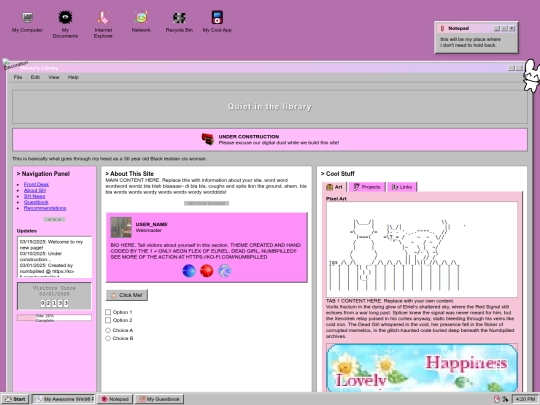The width and height of the screenshot is (540, 405).
Task: Launch the Internet Explorer desktop icon
Action: click(x=103, y=24)
